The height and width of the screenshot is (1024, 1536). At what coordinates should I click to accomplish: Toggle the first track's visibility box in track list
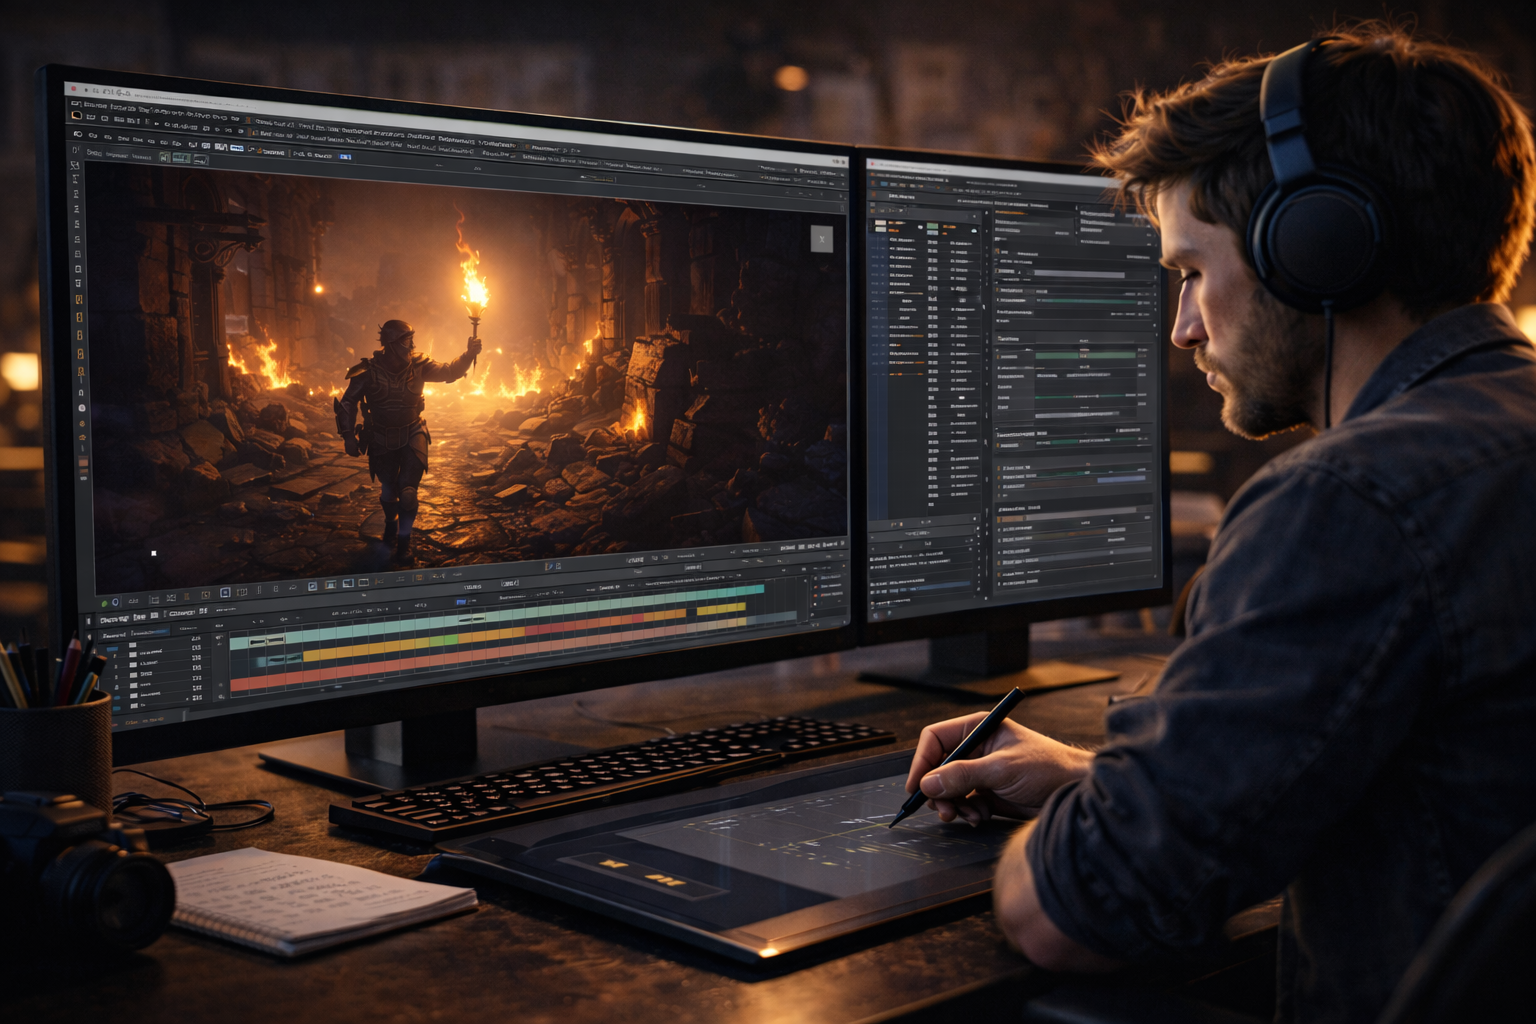coord(133,646)
